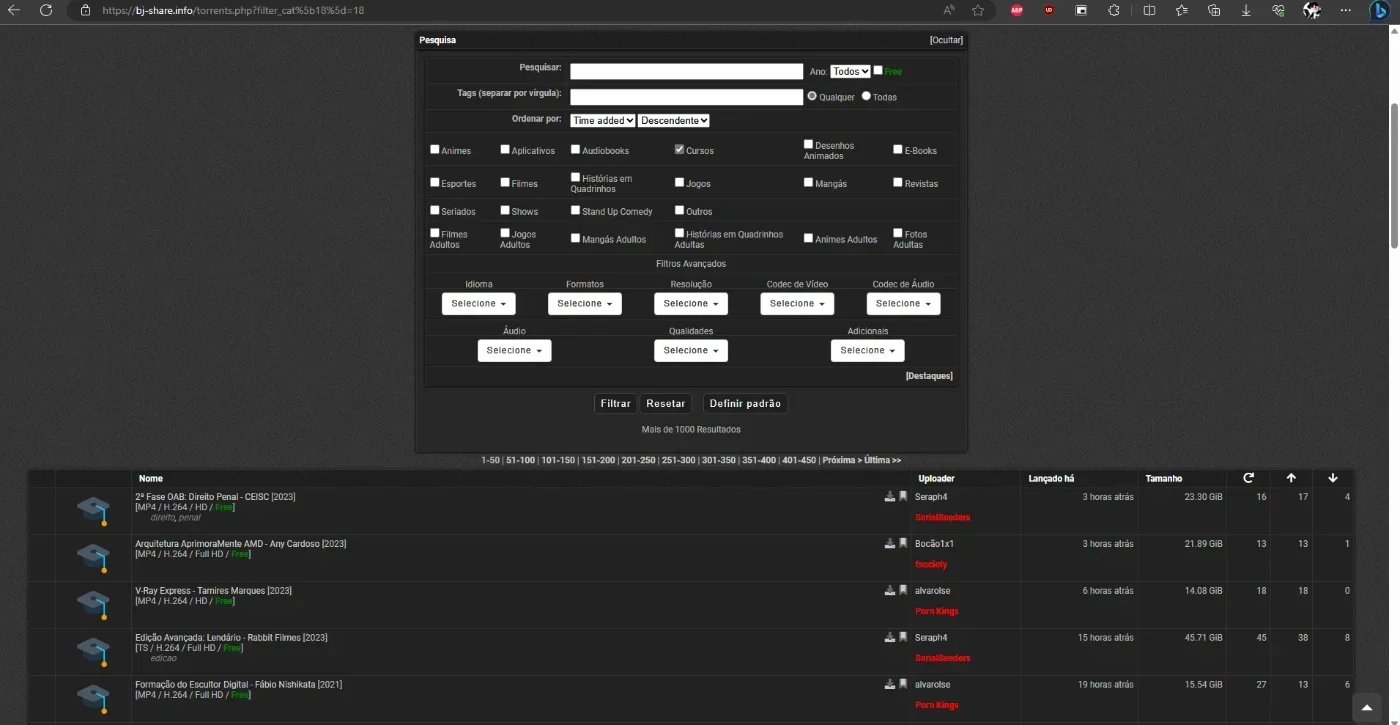The height and width of the screenshot is (725, 1400).
Task: Open the Ano year dropdown set to Todos
Action: (x=850, y=71)
